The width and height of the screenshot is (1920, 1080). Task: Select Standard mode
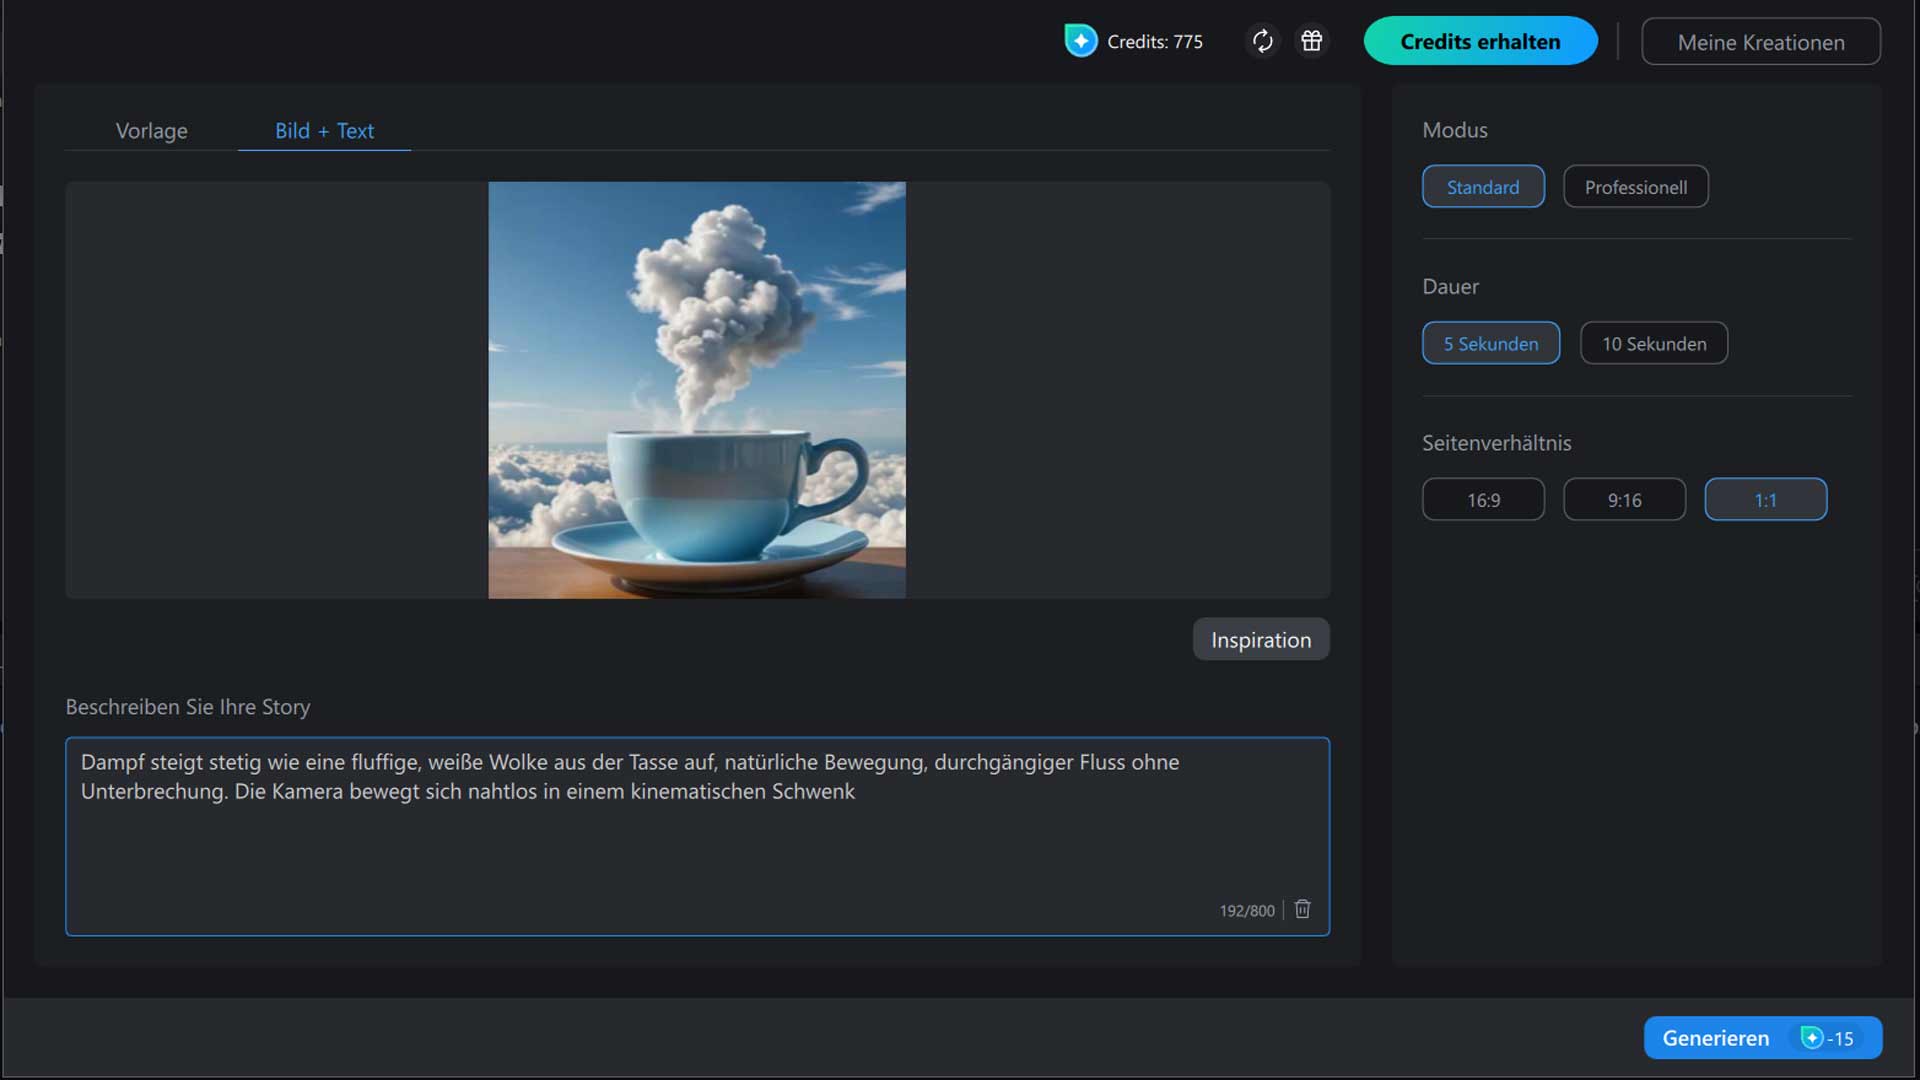coord(1482,187)
